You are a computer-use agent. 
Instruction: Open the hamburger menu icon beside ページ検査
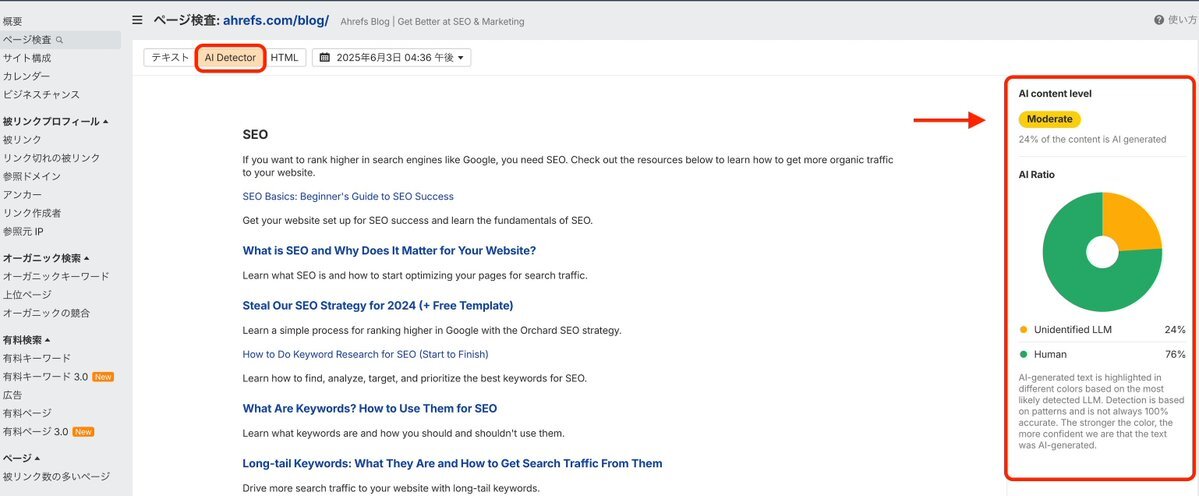pyautogui.click(x=137, y=21)
